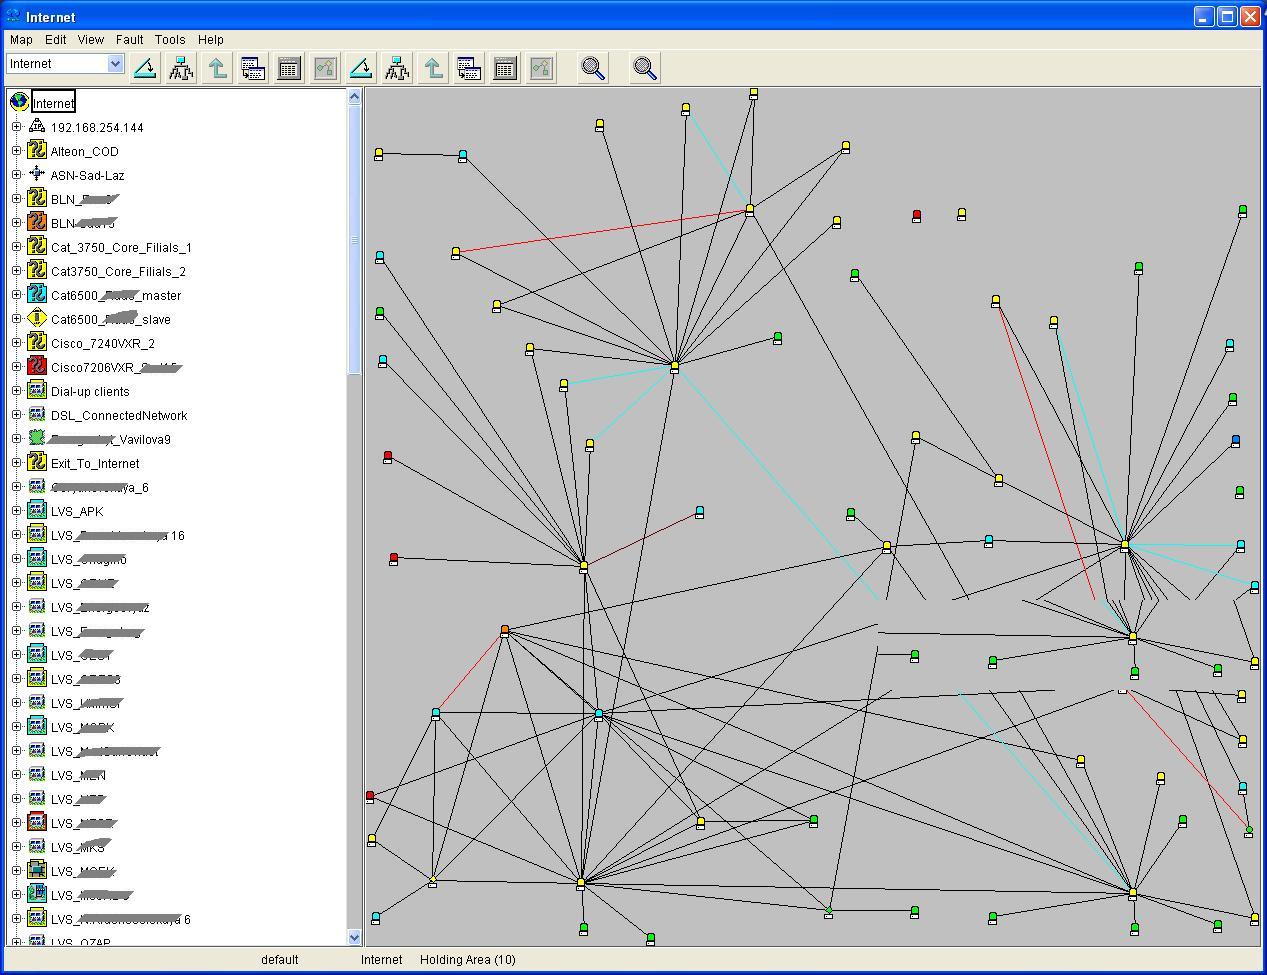Viewport: 1267px width, 975px height.
Task: Click the red Cisco7206VXR device icon
Action: (x=37, y=367)
